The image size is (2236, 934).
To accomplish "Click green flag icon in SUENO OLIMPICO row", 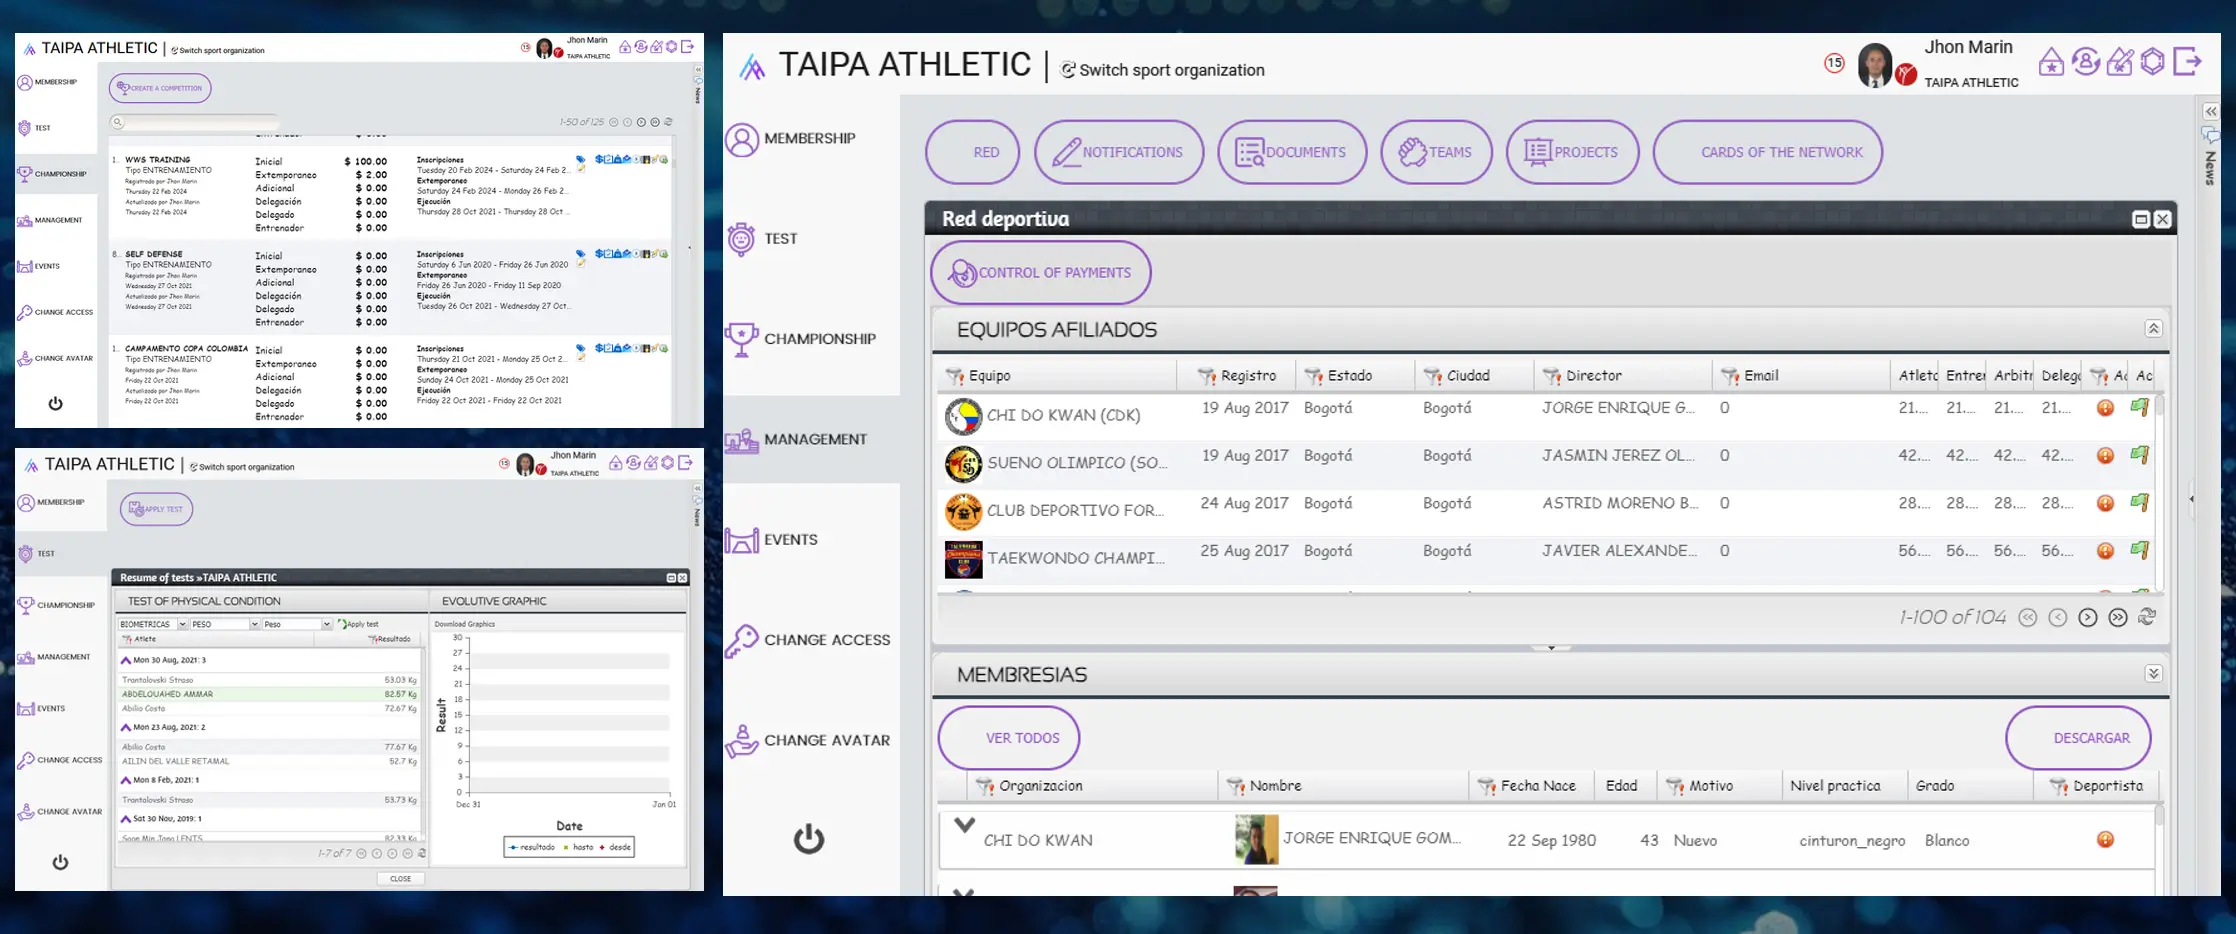I will pos(2139,455).
